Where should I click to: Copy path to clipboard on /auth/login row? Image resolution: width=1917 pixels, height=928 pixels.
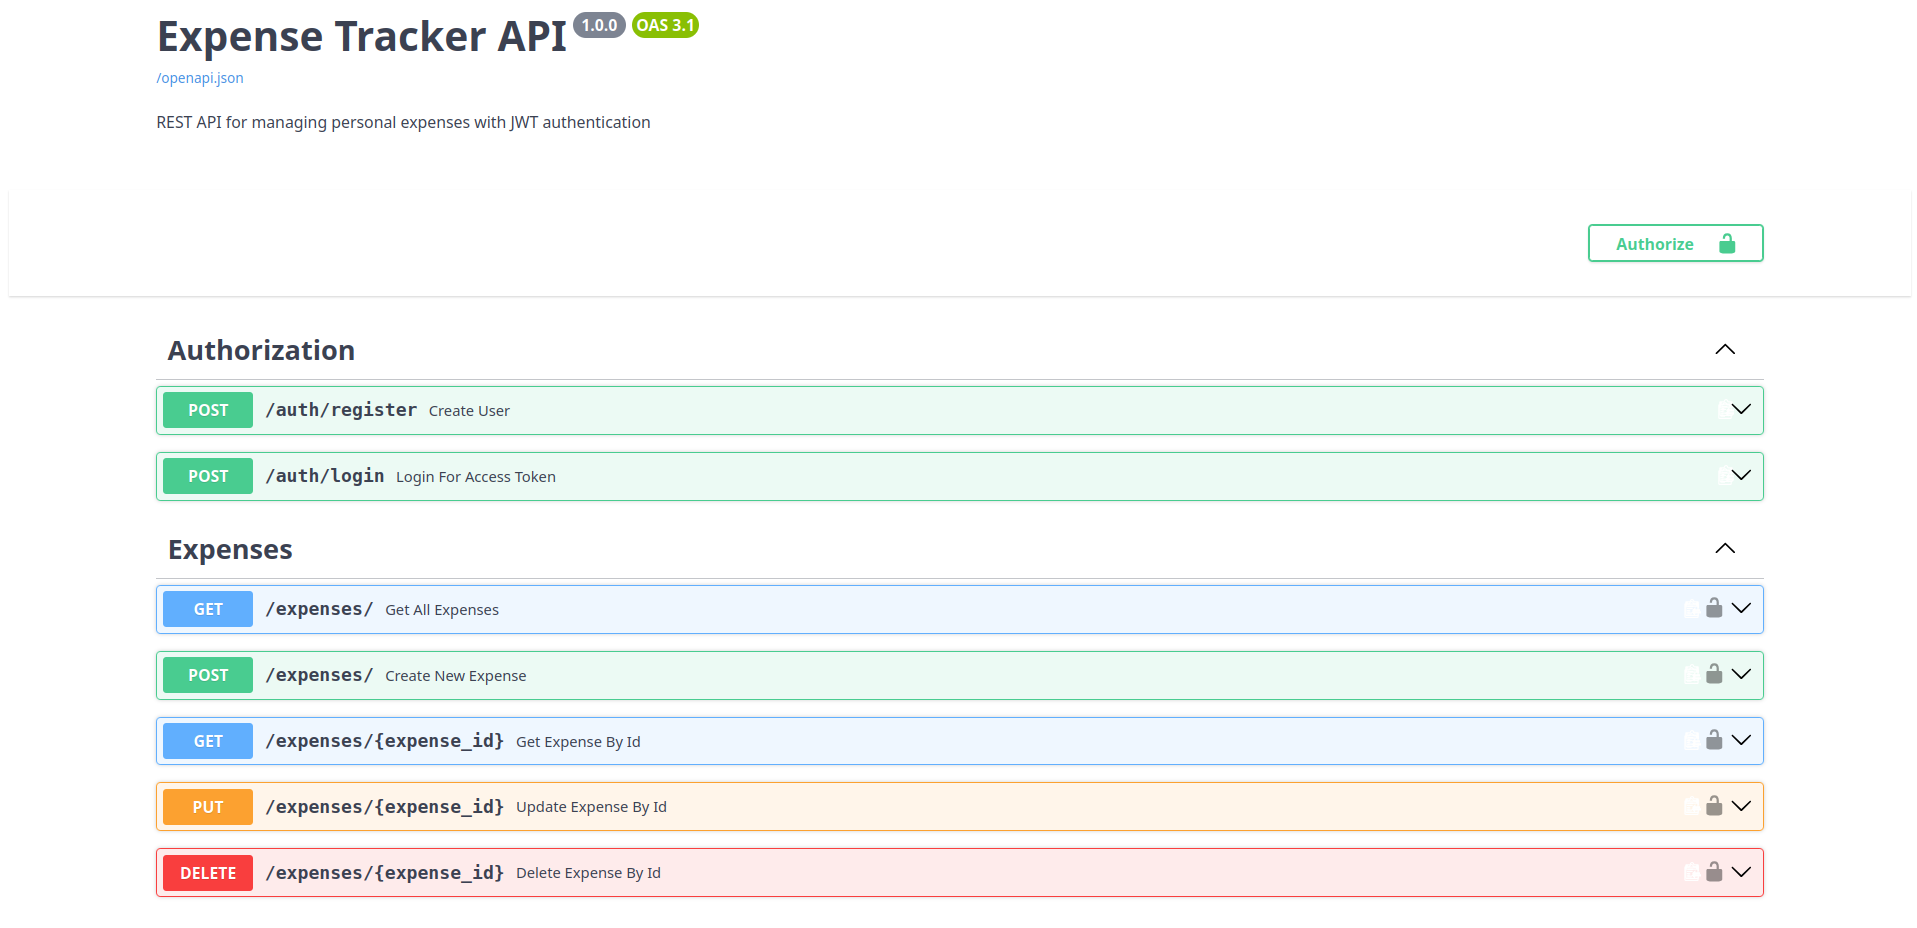(x=1725, y=476)
